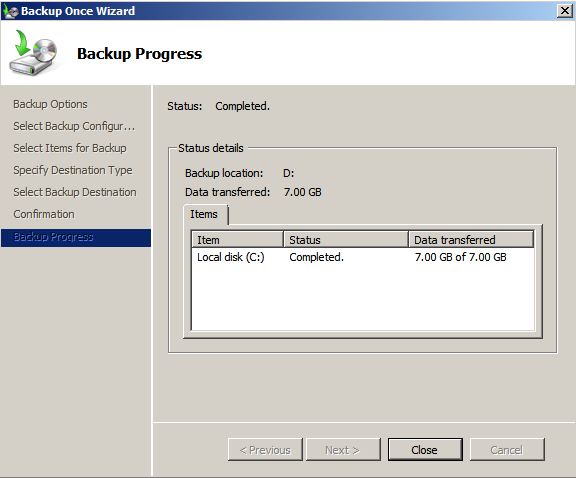The width and height of the screenshot is (576, 478).
Task: Click the 7.00 GB of 7.00 GB cell
Action: pyautogui.click(x=461, y=257)
